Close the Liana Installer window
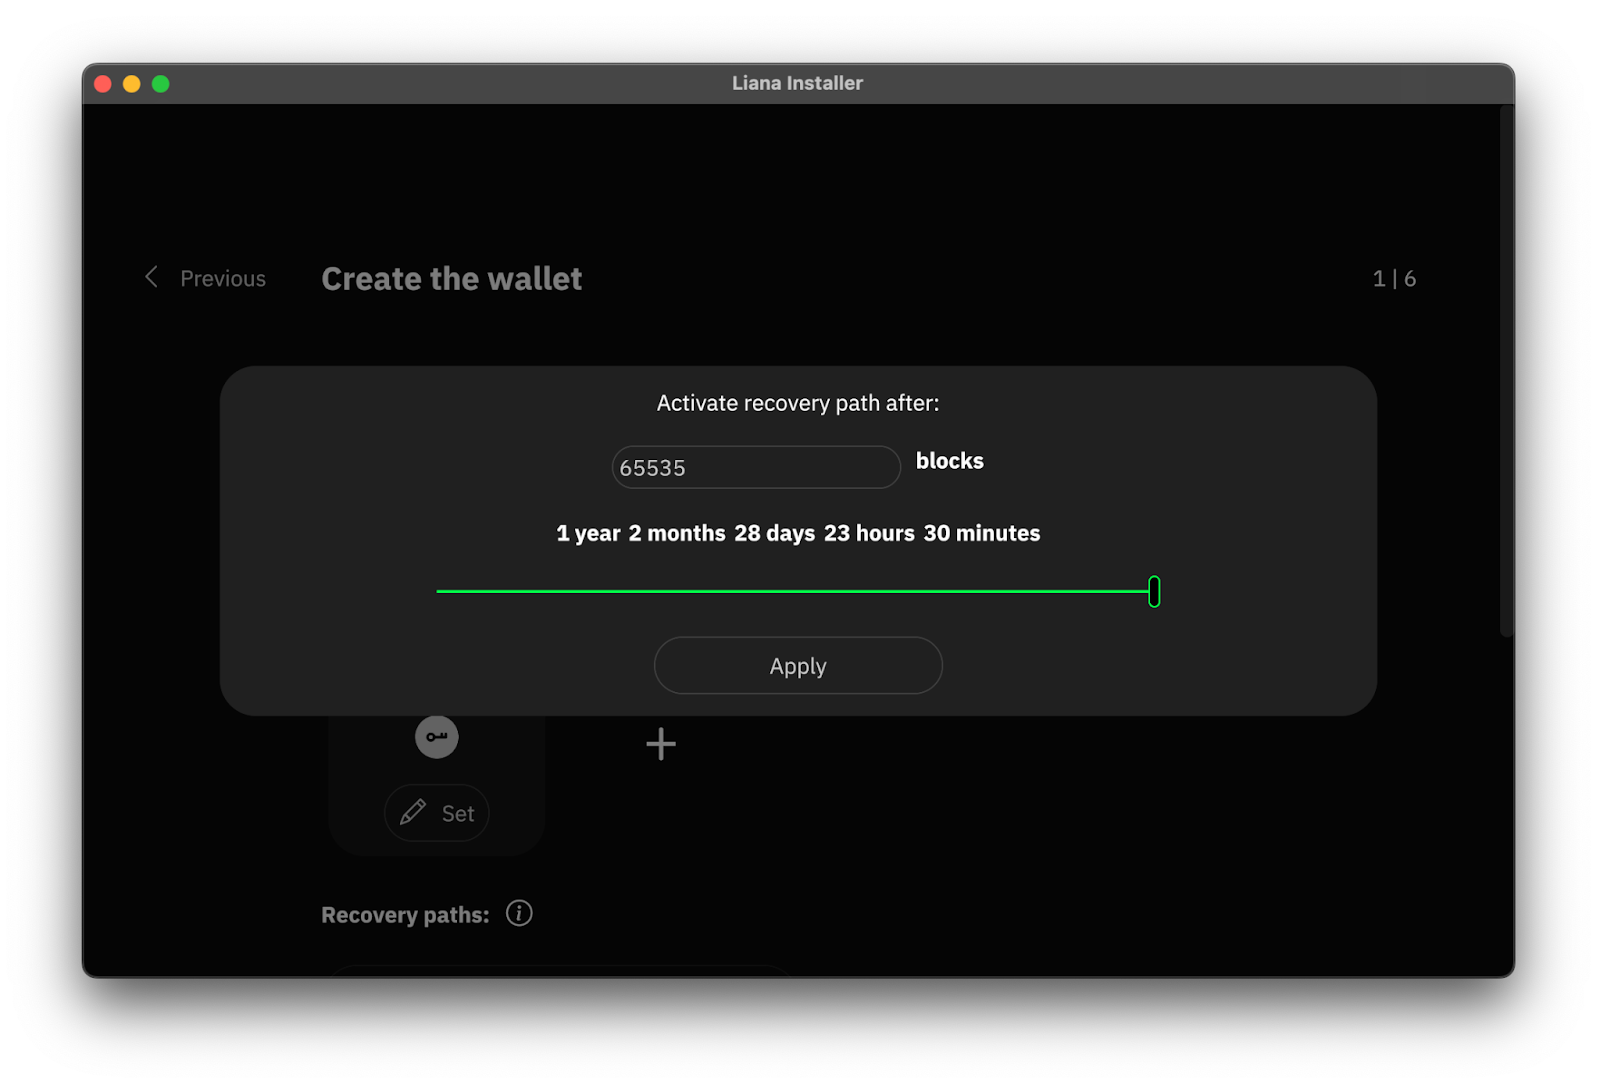 (x=103, y=84)
